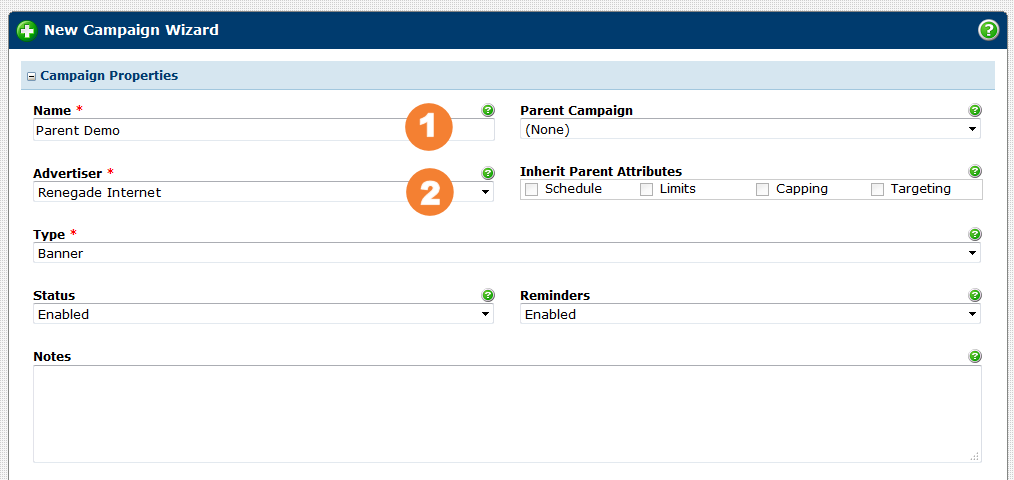The image size is (1014, 480).
Task: Click into the Notes text area
Action: pos(506,413)
